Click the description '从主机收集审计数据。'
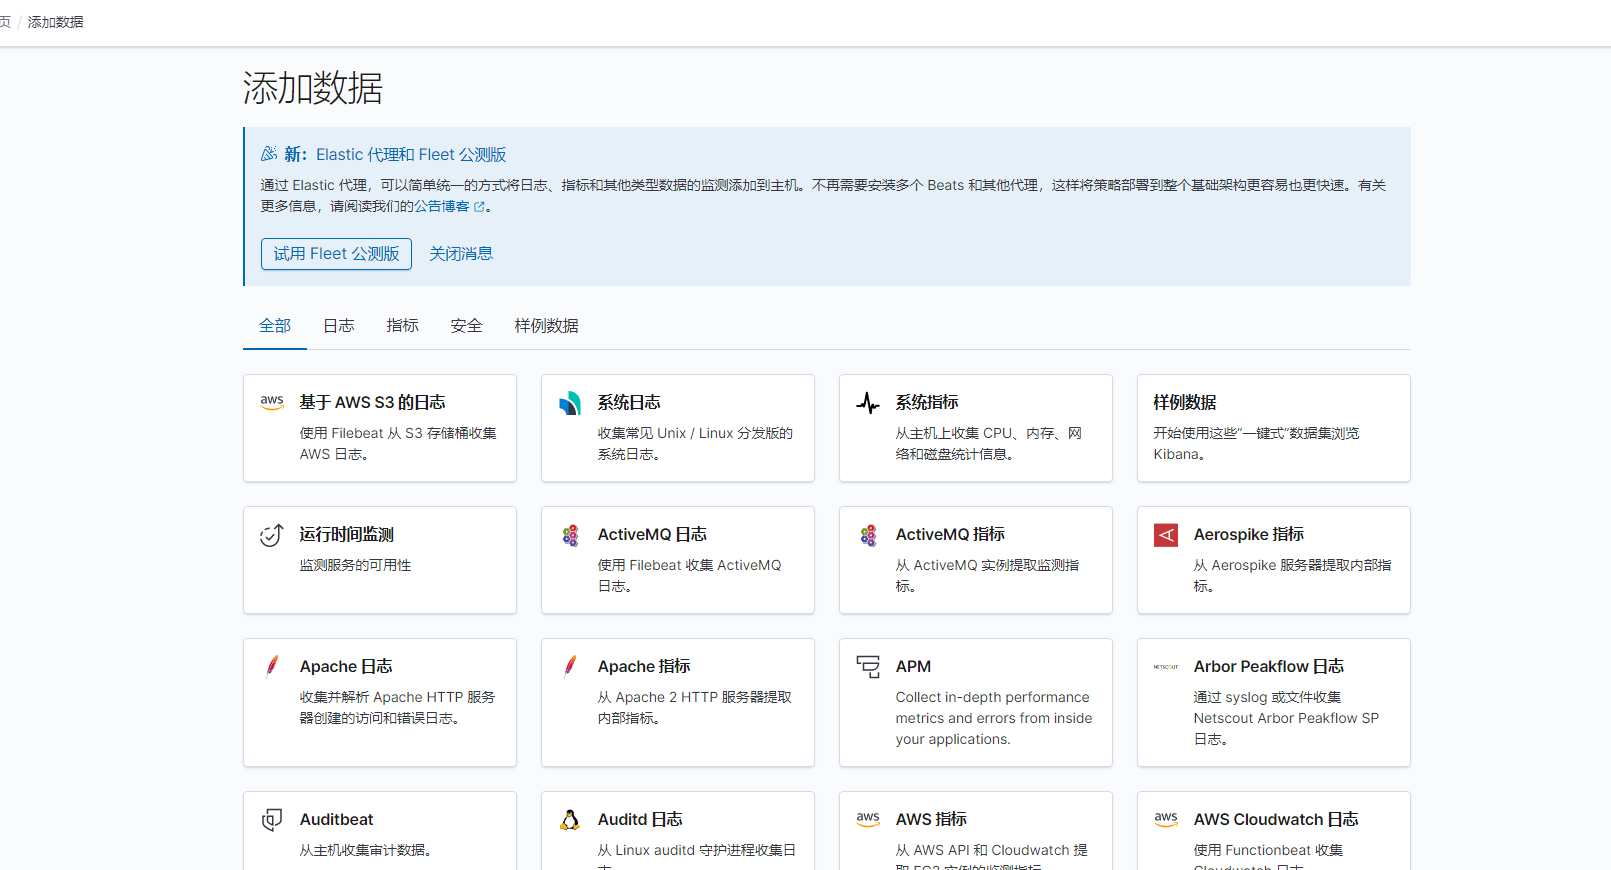Image resolution: width=1611 pixels, height=870 pixels. pyautogui.click(x=368, y=850)
